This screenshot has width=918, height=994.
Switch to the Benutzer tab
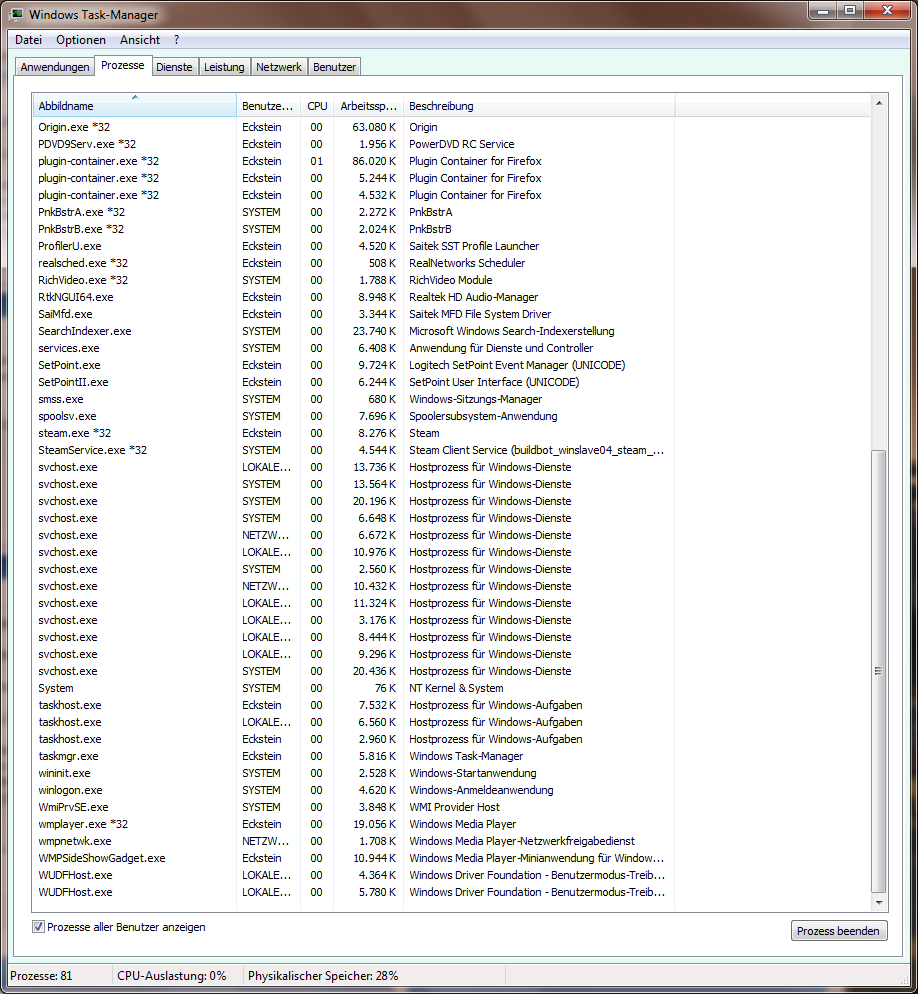335,67
